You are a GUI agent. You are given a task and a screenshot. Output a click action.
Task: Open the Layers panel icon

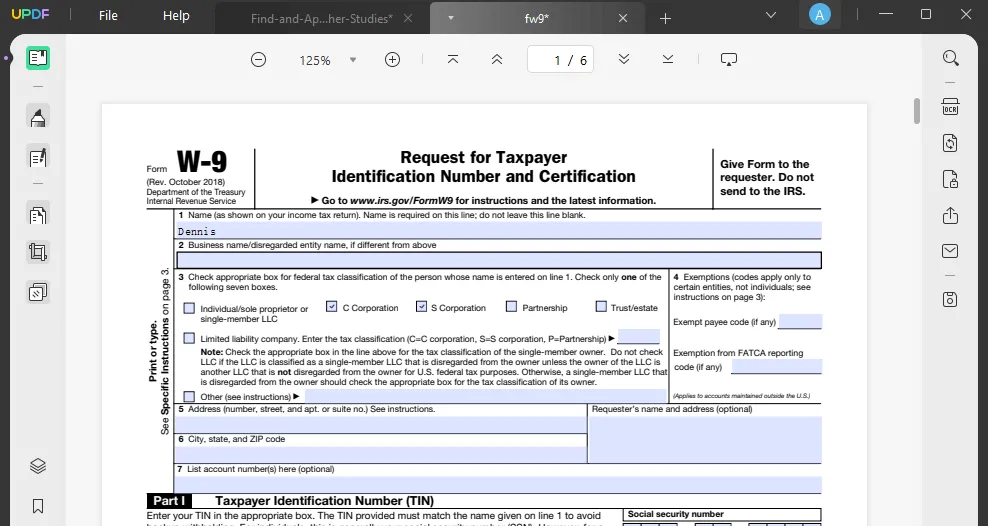tap(38, 466)
